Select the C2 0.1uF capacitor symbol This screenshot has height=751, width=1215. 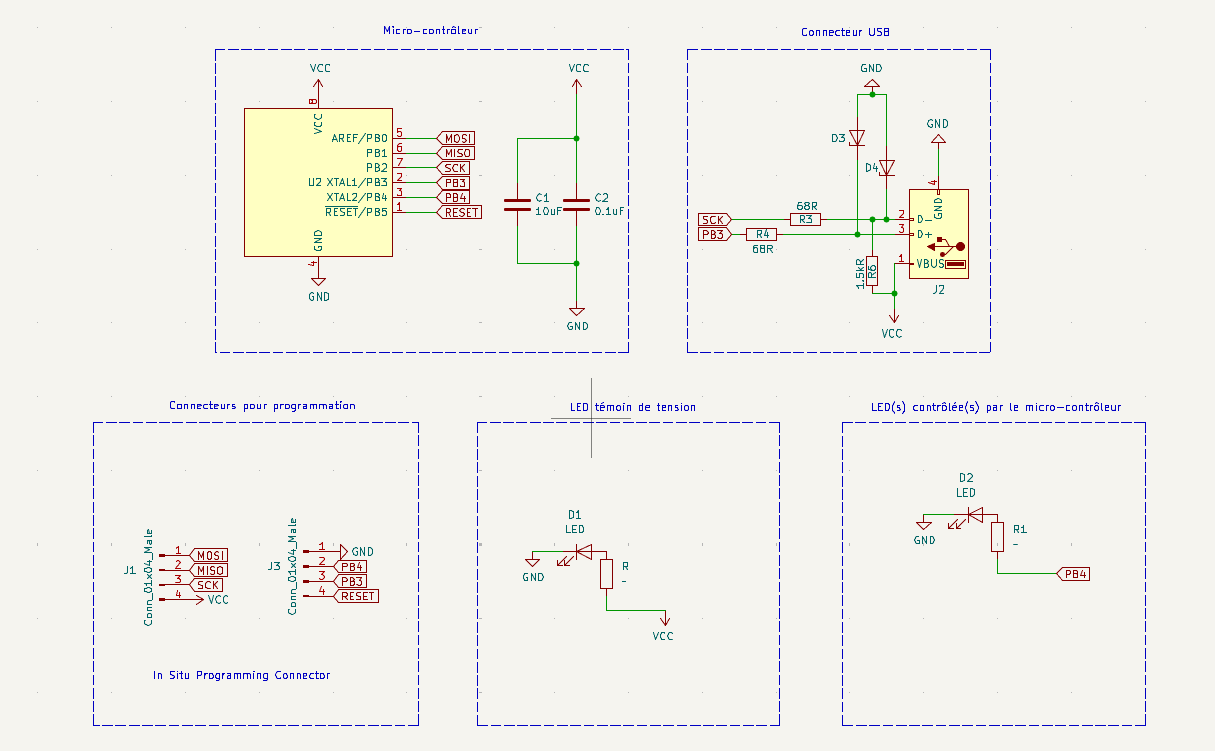pos(576,205)
